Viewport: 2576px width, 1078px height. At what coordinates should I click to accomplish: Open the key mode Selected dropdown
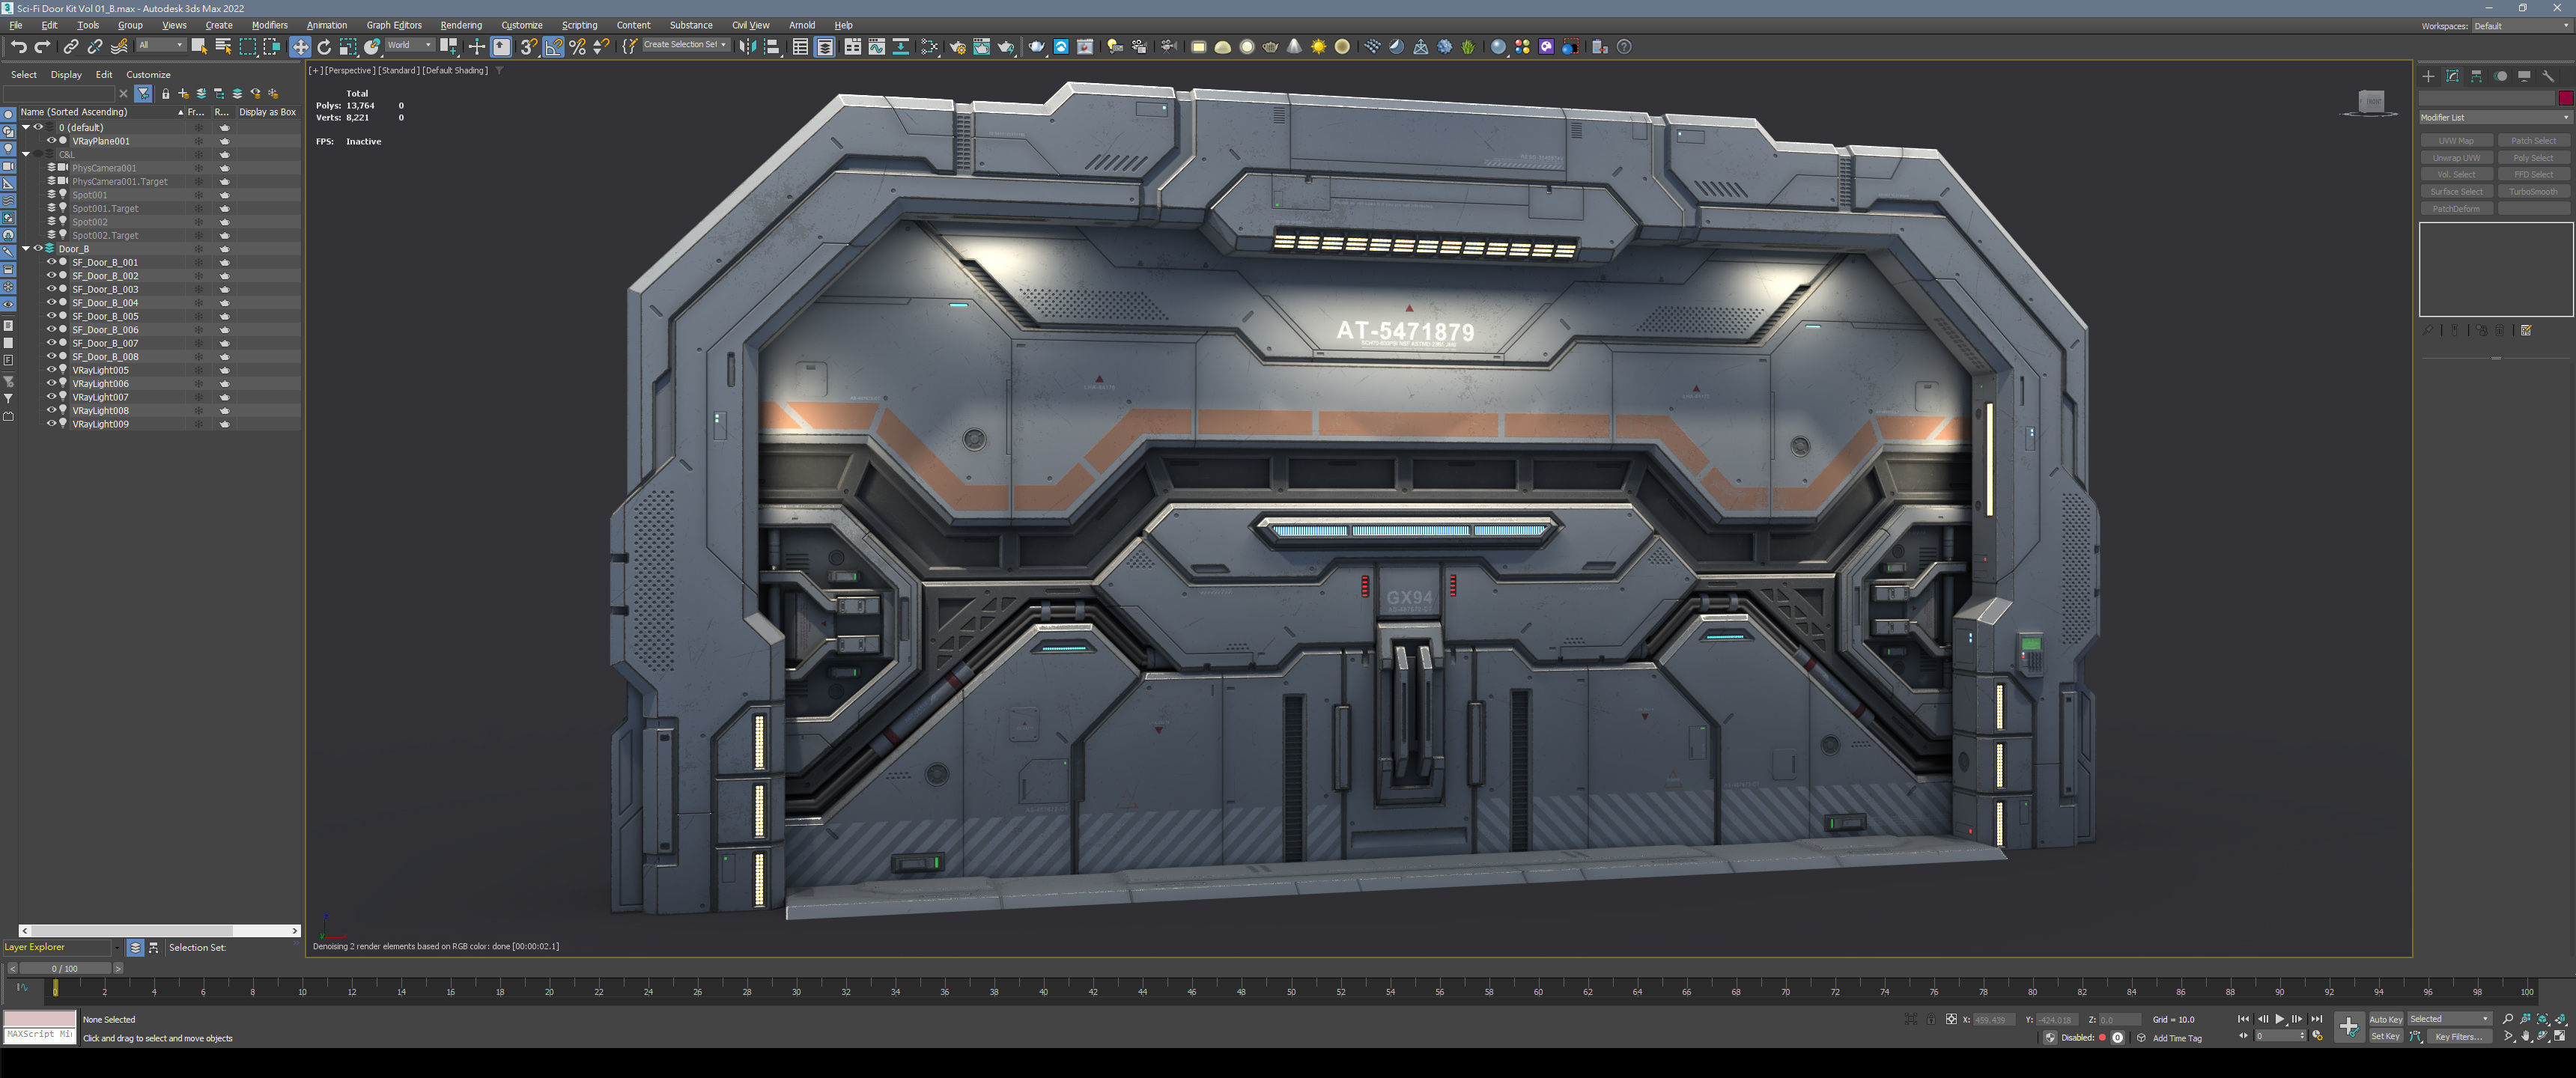click(2449, 1019)
